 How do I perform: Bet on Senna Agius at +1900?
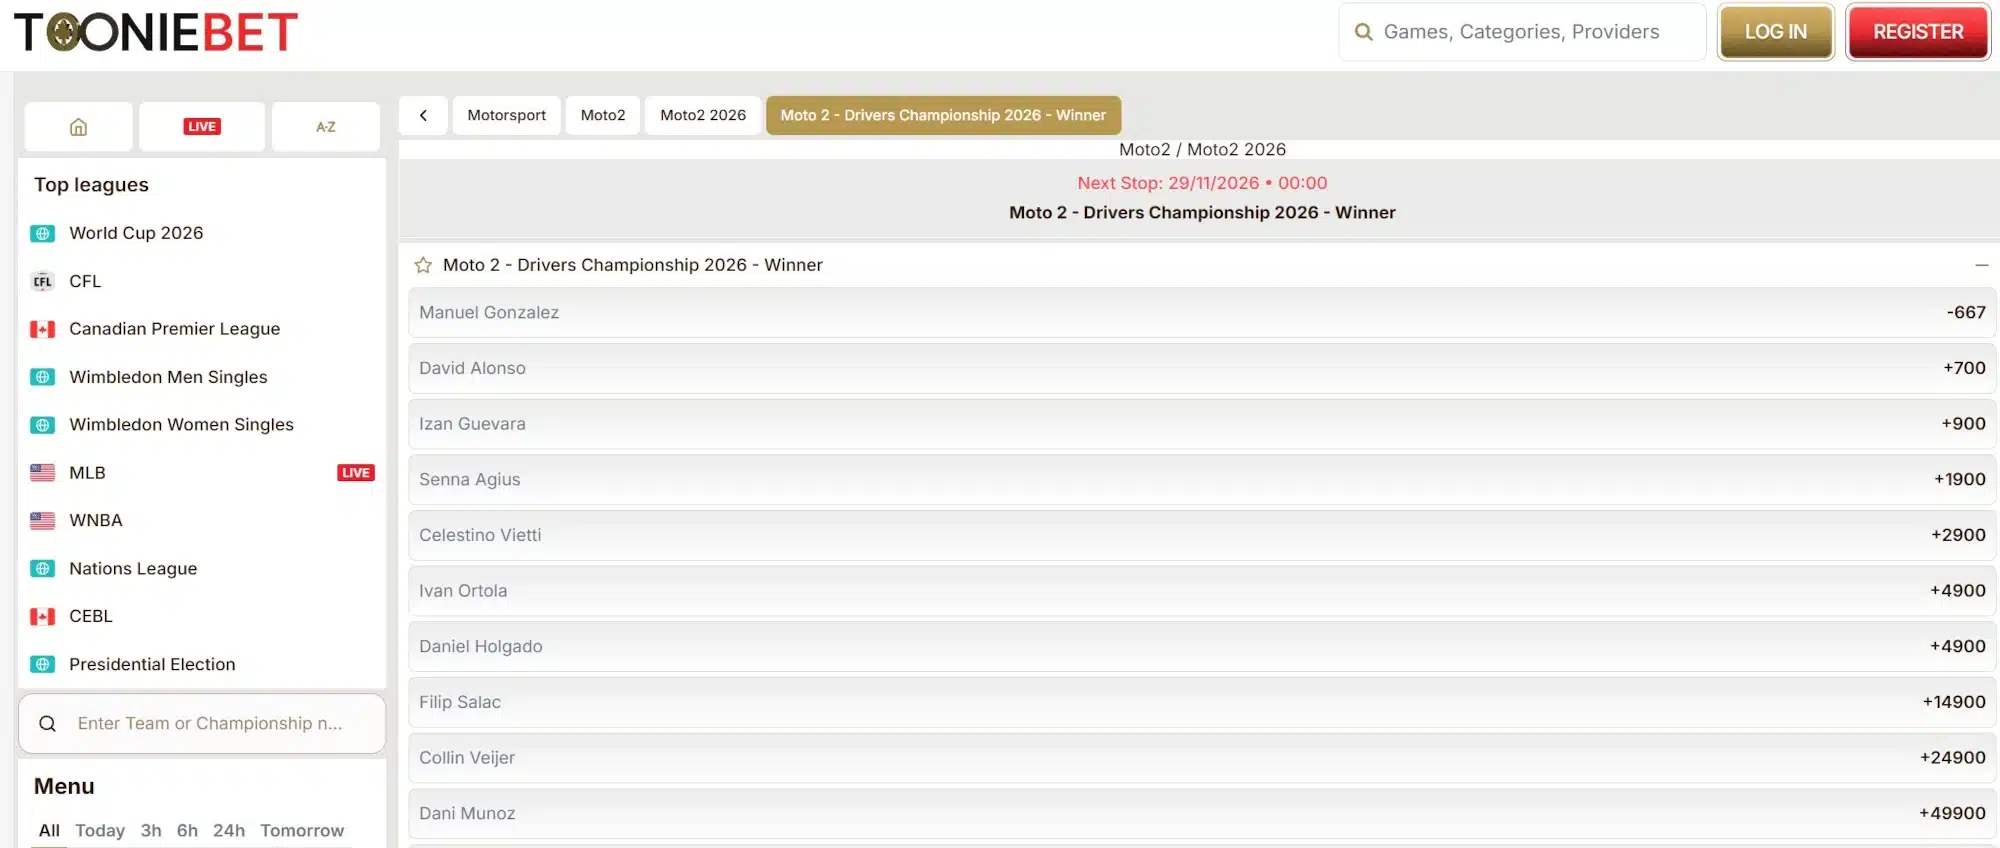click(x=1202, y=480)
